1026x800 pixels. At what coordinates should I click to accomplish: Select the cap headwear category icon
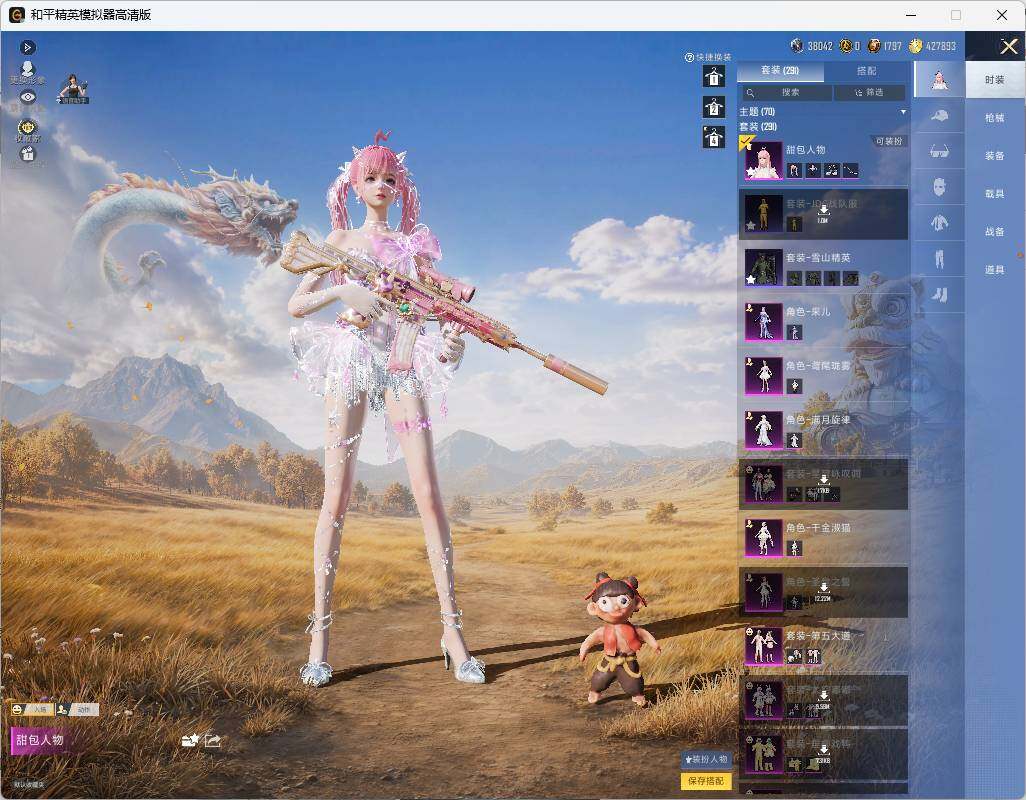click(x=939, y=116)
